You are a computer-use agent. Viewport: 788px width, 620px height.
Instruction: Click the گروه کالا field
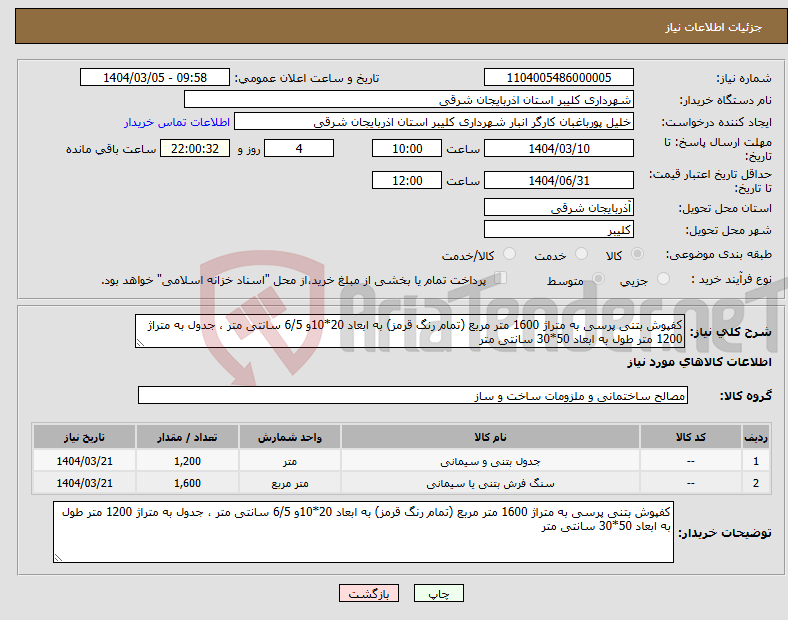click(x=413, y=395)
